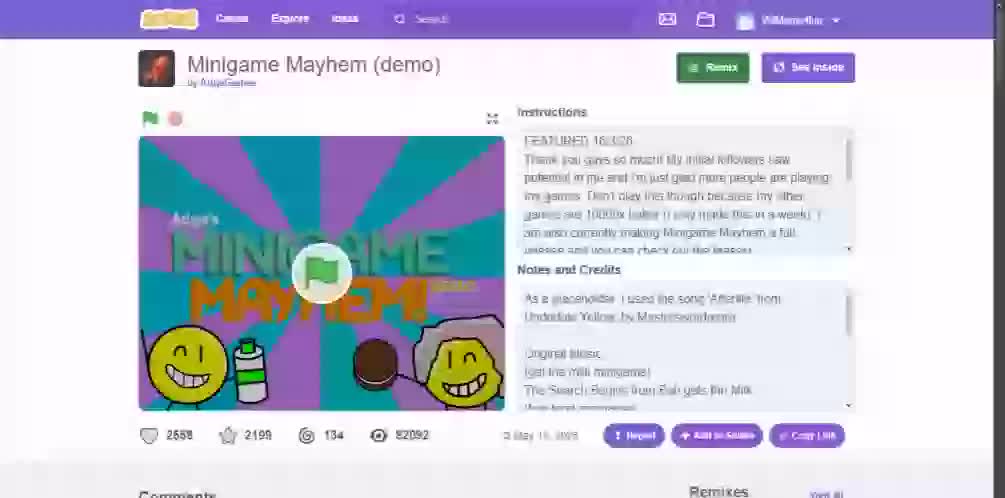This screenshot has width=1005, height=498.
Task: Click the project title Minigame Mayhem (demo)
Action: point(313,65)
